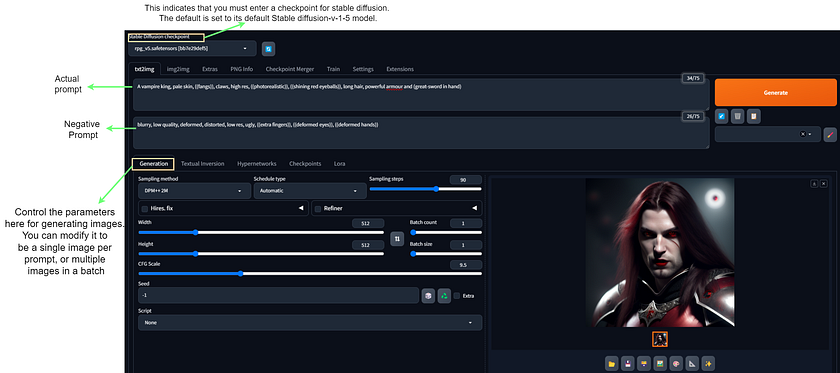
Task: Clear the styles selection with the X icon
Action: pos(802,134)
